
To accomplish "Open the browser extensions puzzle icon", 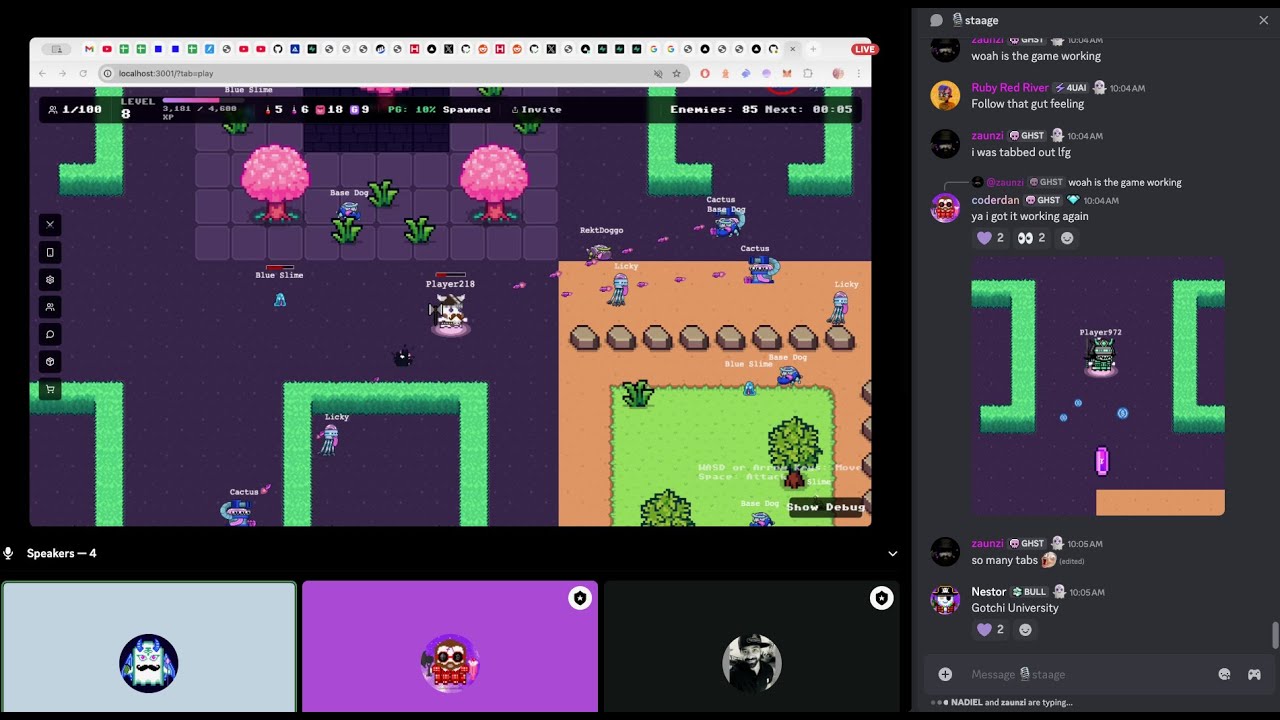I will (808, 73).
